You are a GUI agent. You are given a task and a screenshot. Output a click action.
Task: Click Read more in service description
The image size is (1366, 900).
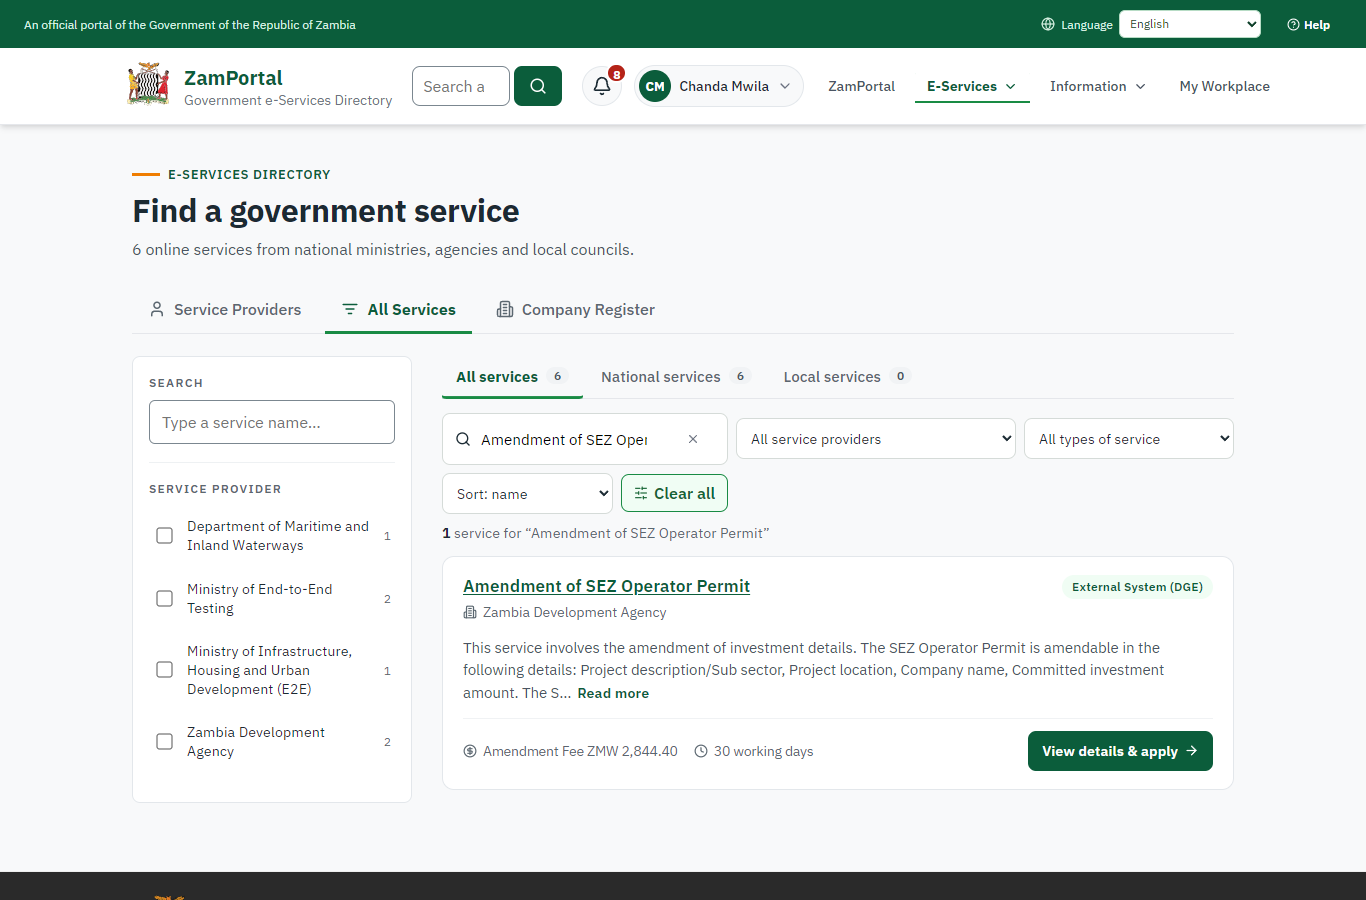point(613,693)
